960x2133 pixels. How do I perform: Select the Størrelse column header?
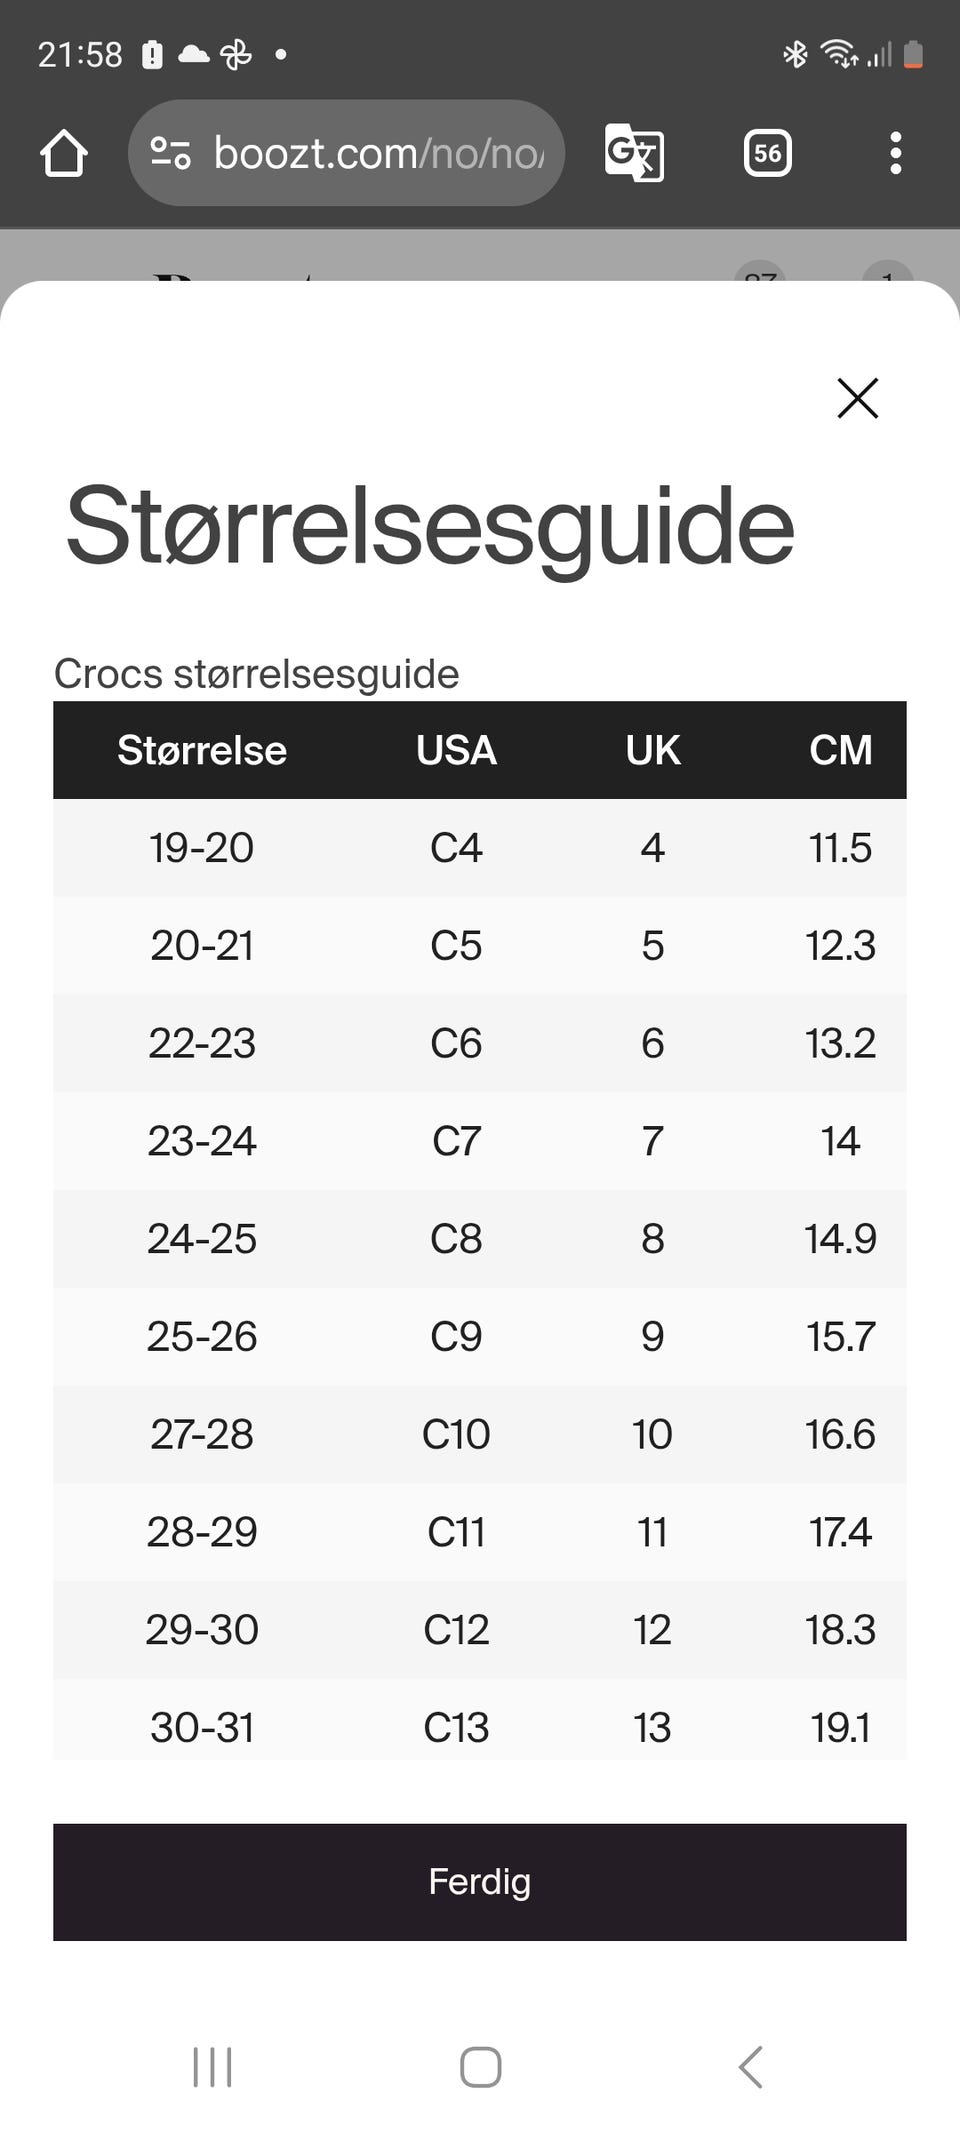tap(202, 750)
